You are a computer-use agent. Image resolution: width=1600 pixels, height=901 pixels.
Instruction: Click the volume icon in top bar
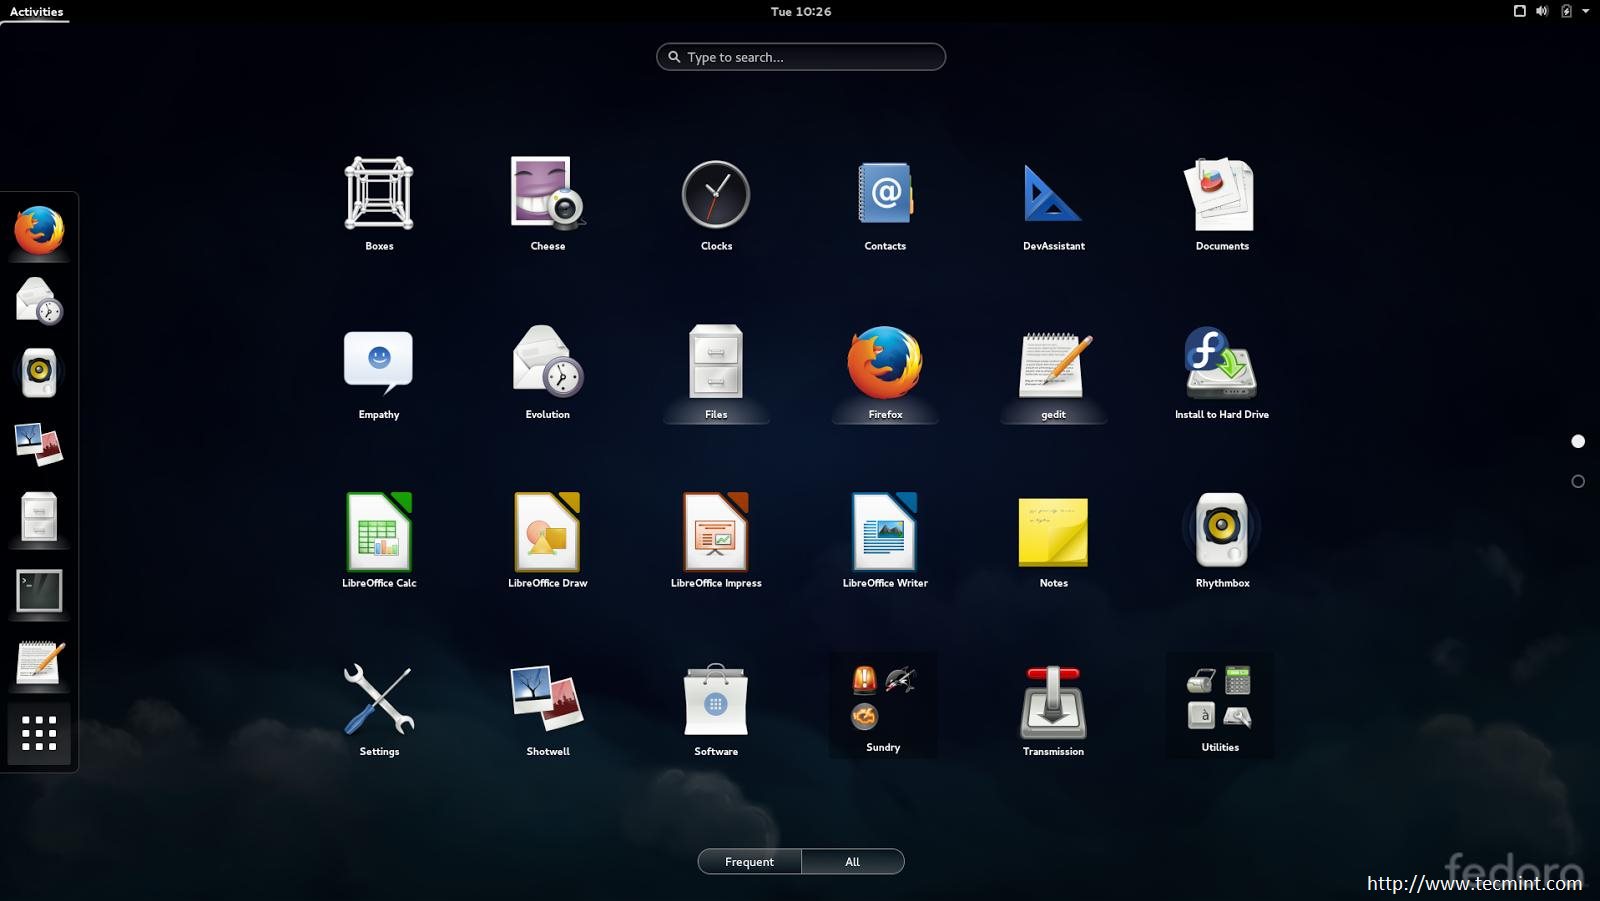1542,11
